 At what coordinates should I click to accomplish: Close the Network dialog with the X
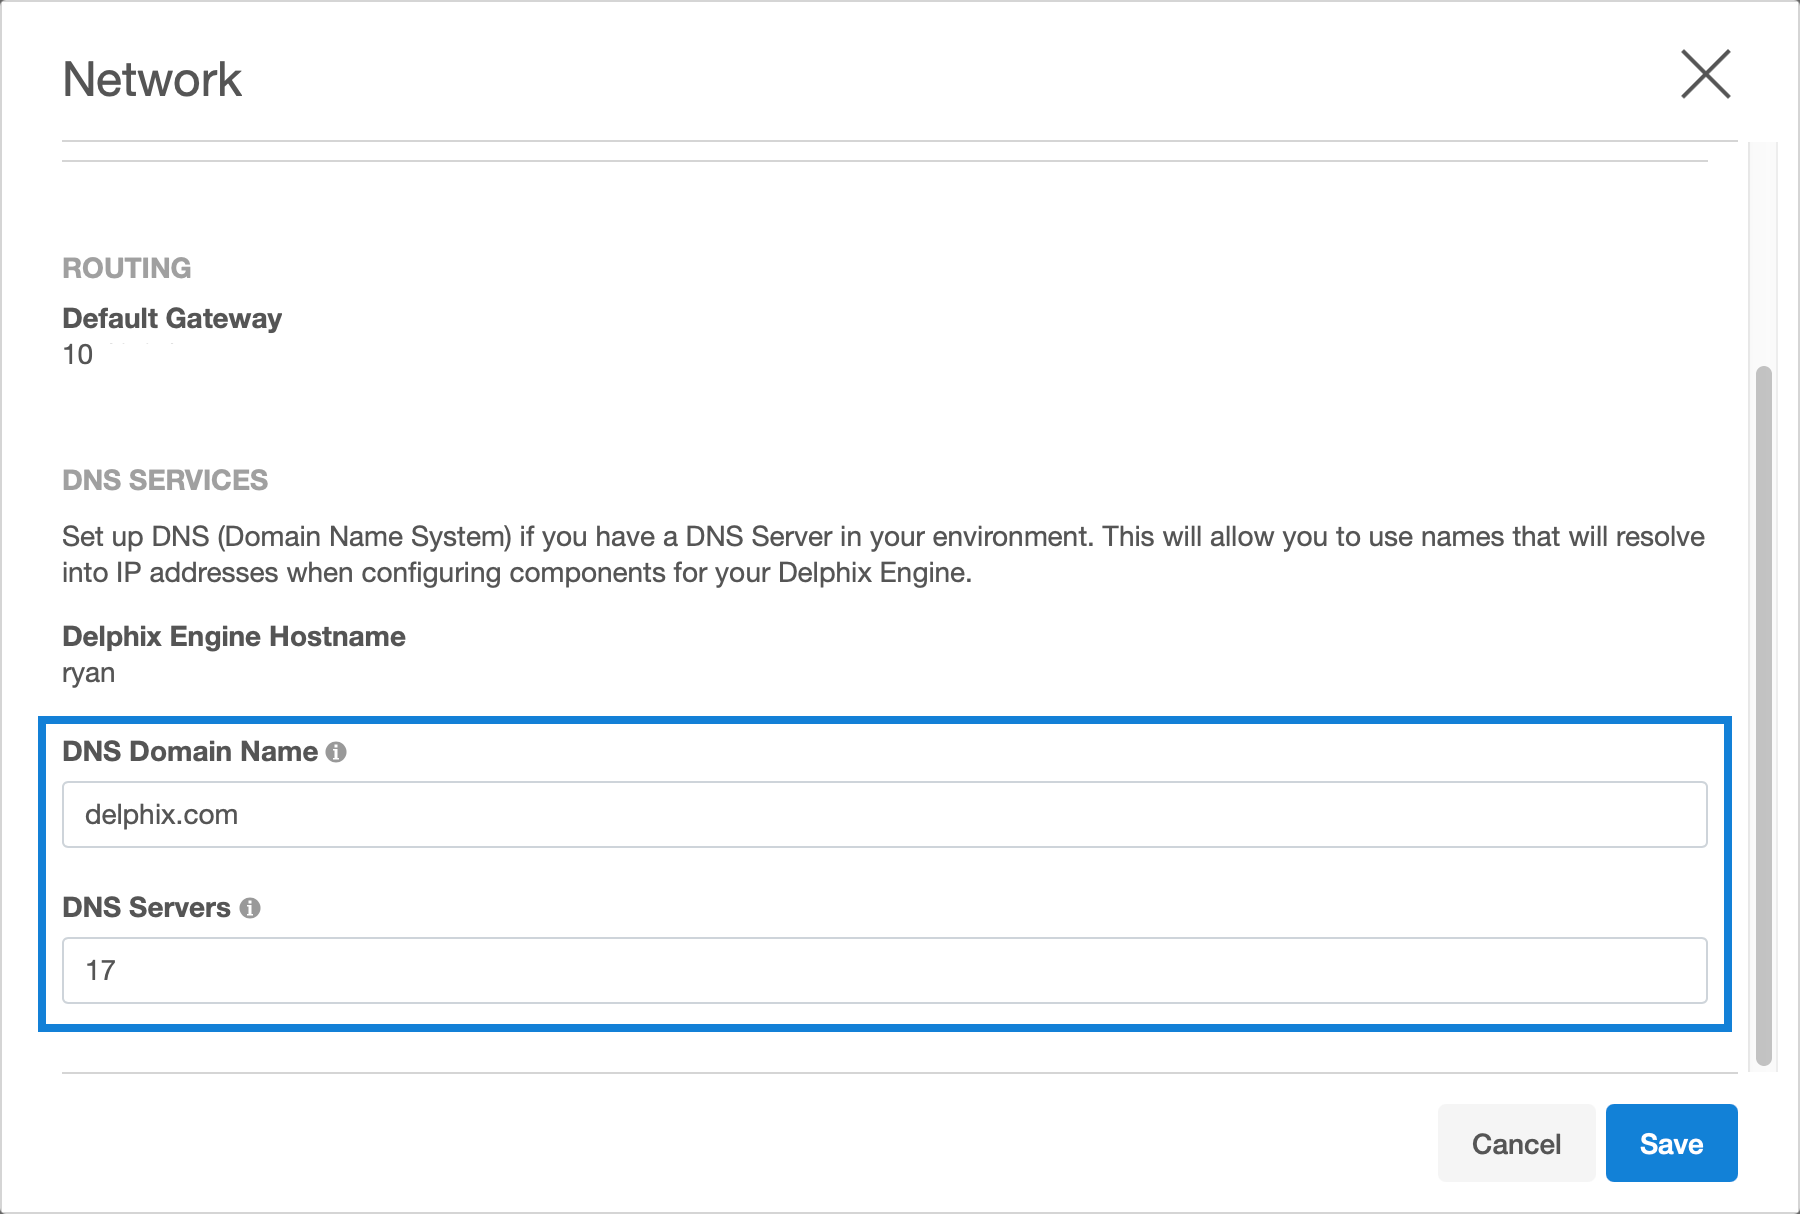(1705, 75)
